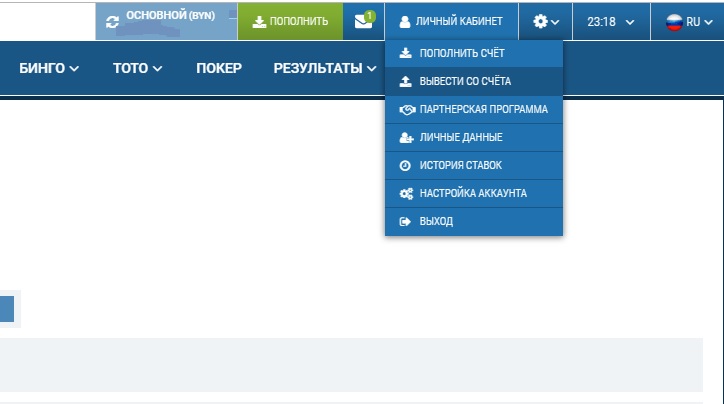Open the RU language dropdown
Image resolution: width=724 pixels, height=404 pixels.
click(685, 21)
